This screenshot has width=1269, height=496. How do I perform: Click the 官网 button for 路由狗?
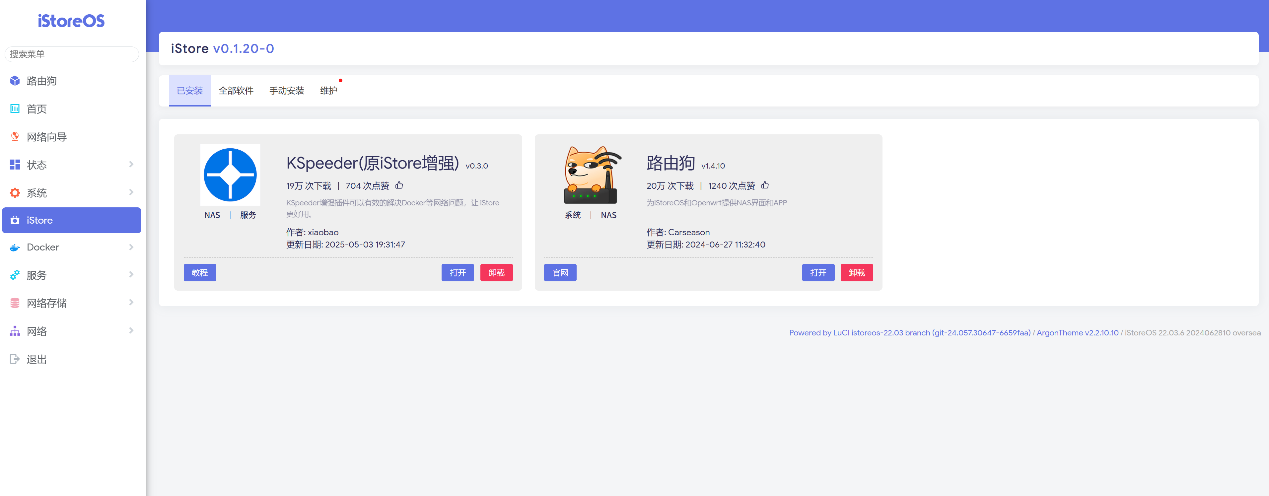pos(560,272)
